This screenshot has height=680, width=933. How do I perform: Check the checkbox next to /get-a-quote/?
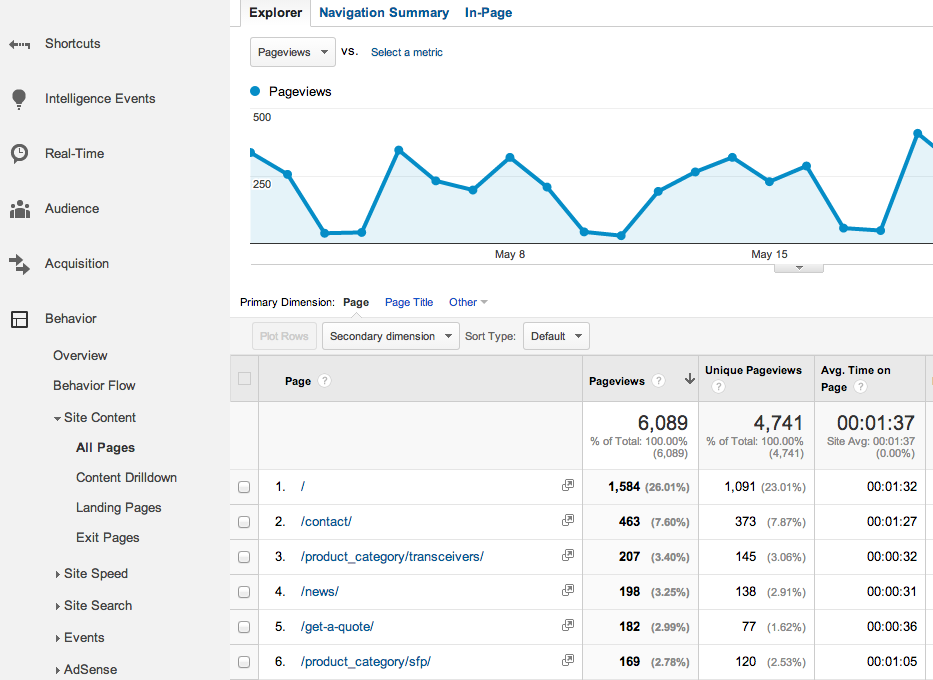point(244,626)
